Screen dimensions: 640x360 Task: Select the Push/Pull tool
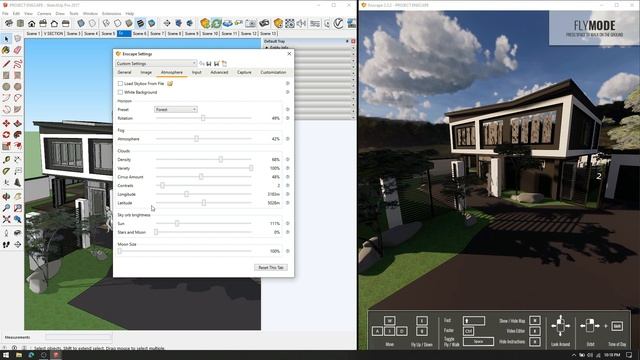click(17, 123)
